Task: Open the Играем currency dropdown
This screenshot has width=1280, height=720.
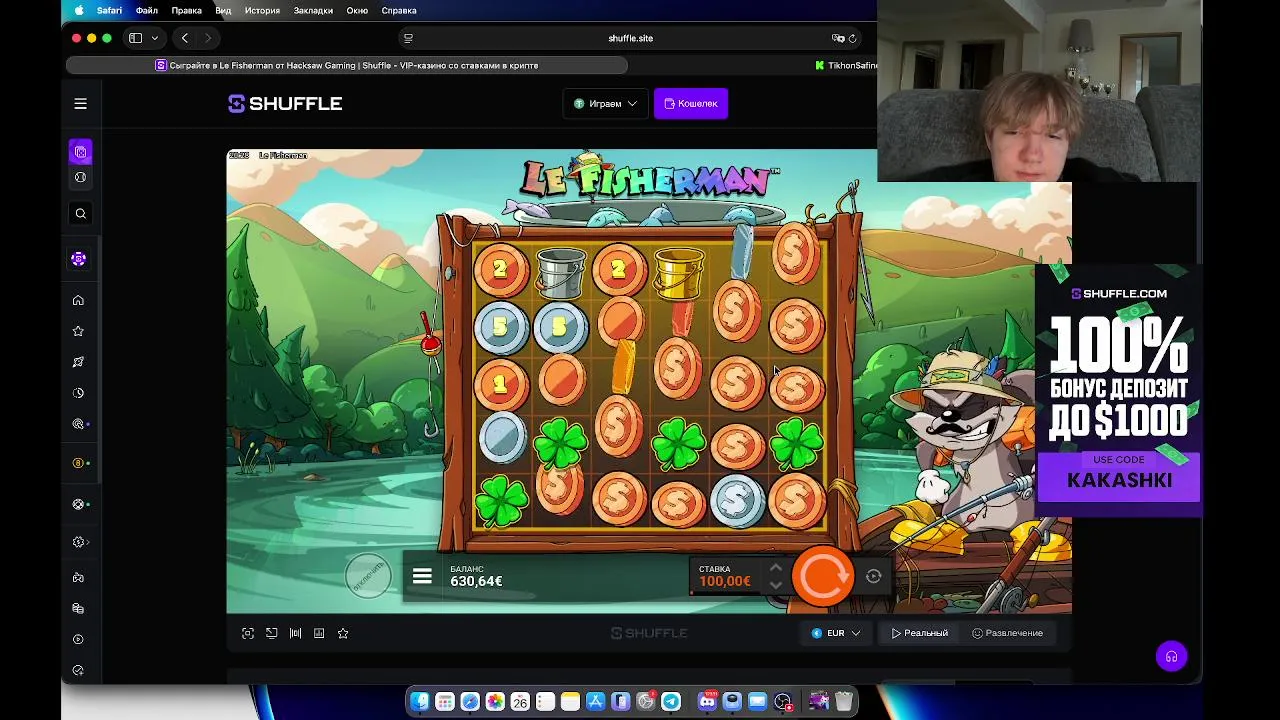Action: [605, 104]
